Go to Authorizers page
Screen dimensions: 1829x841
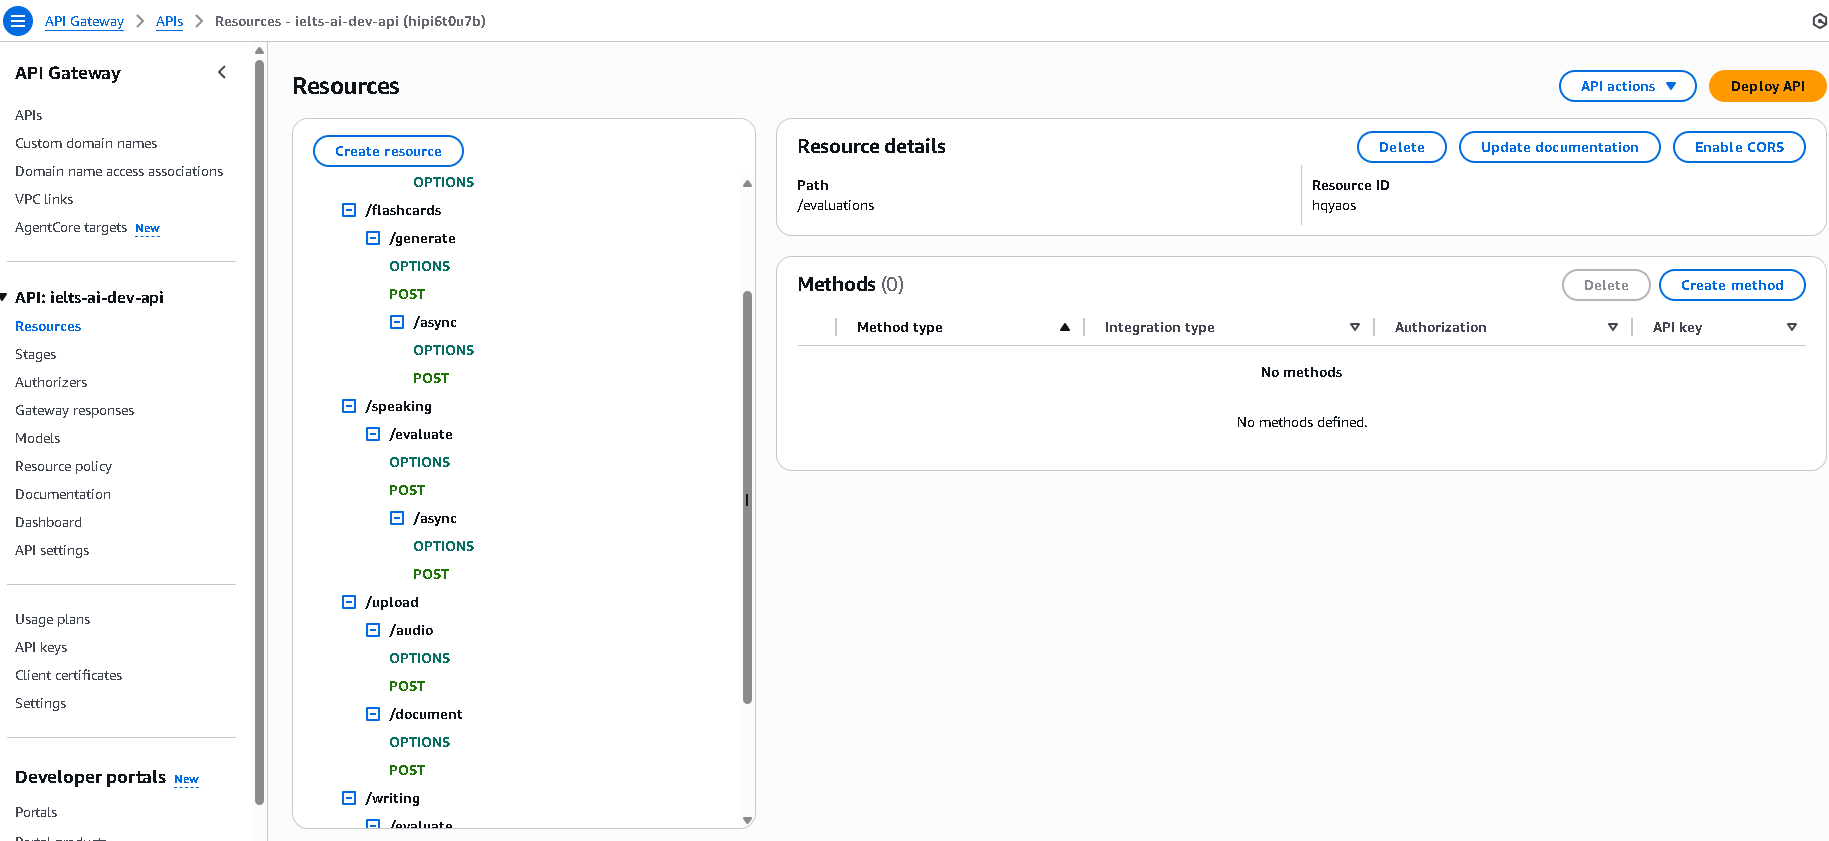point(51,382)
